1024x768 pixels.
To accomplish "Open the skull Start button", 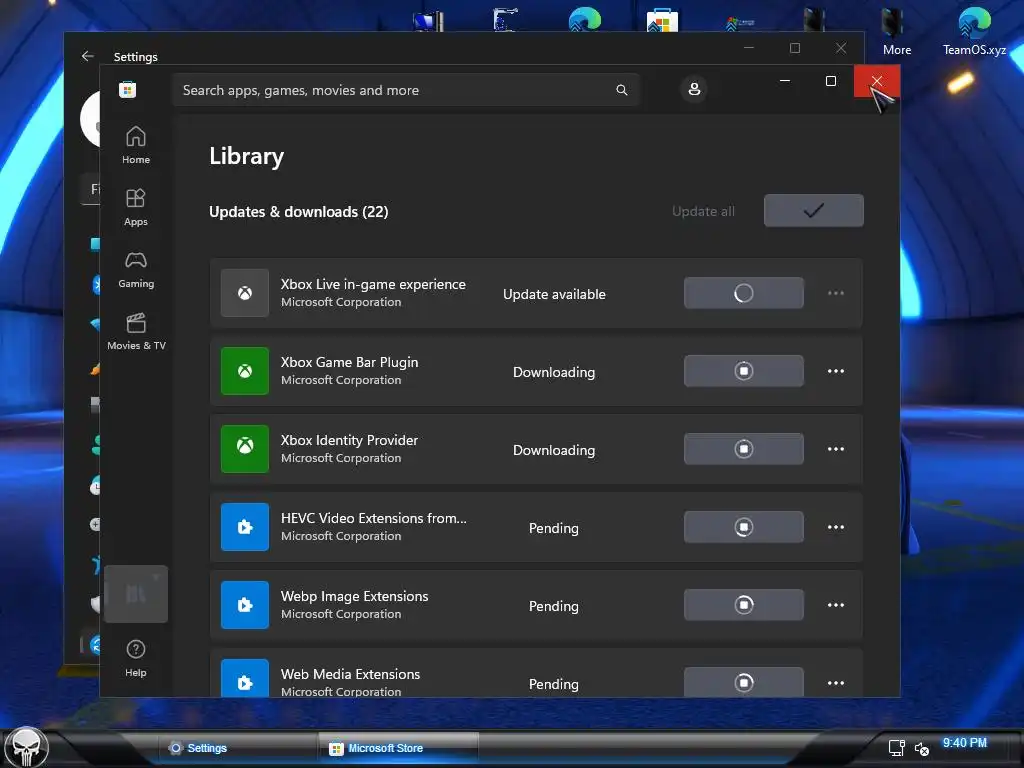I will coord(26,747).
